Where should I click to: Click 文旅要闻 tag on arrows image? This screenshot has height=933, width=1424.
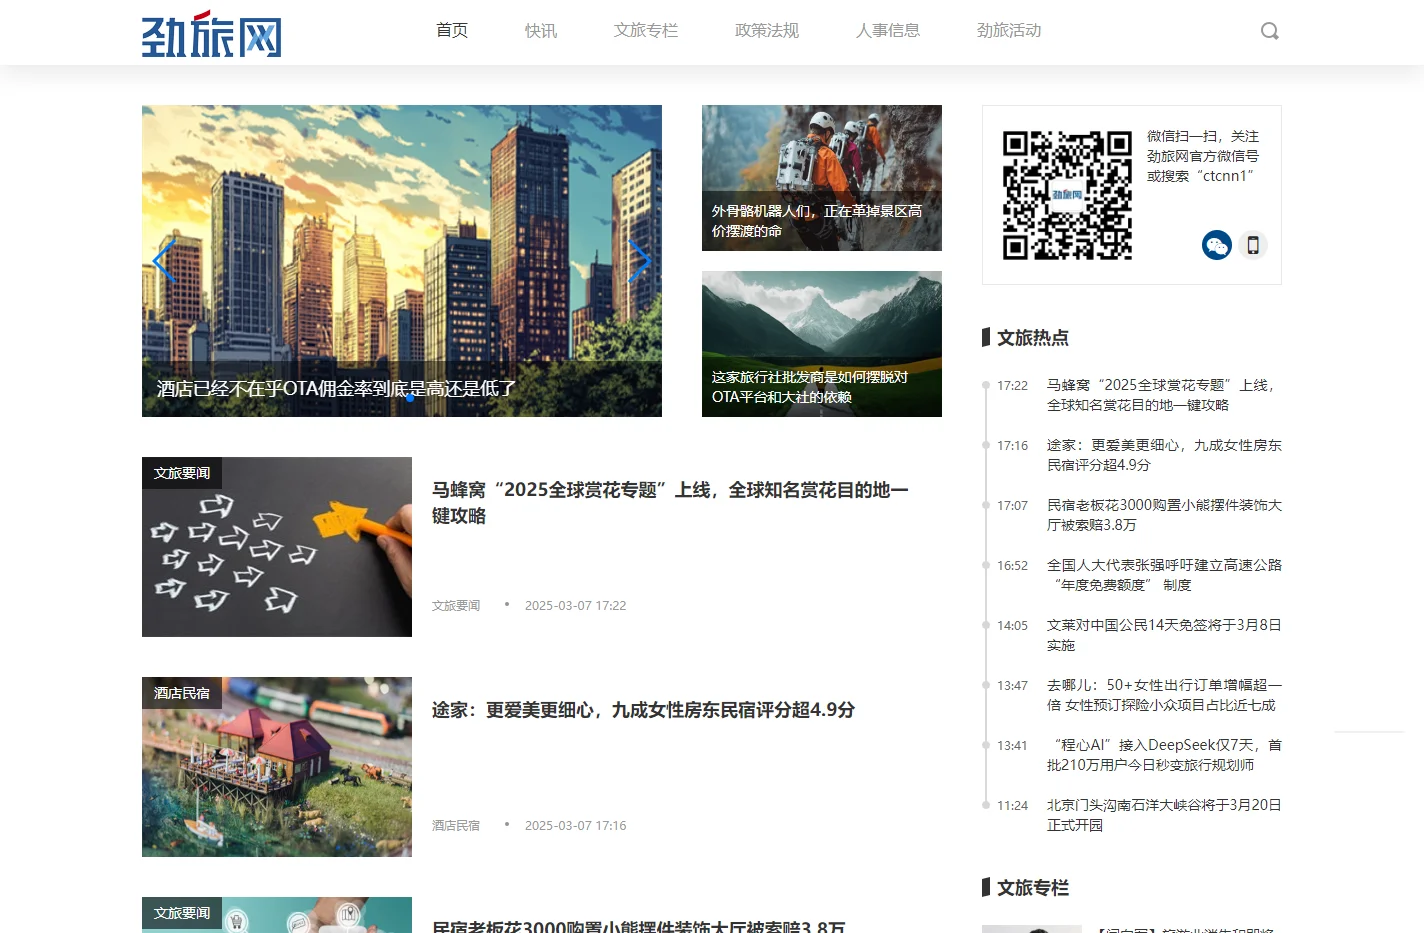pyautogui.click(x=182, y=473)
